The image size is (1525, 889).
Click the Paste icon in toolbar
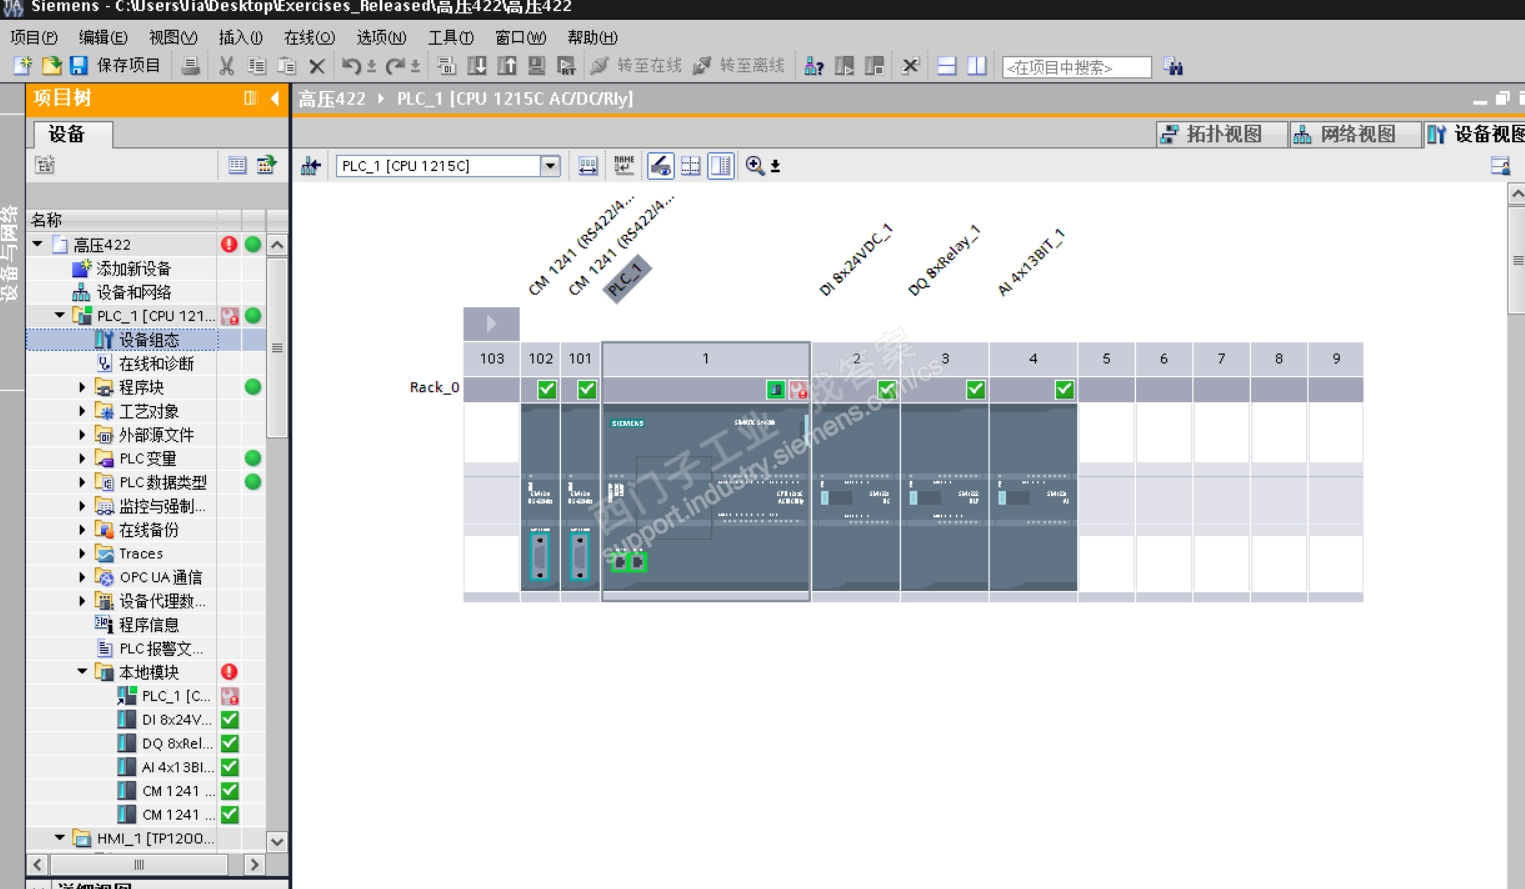coord(287,66)
